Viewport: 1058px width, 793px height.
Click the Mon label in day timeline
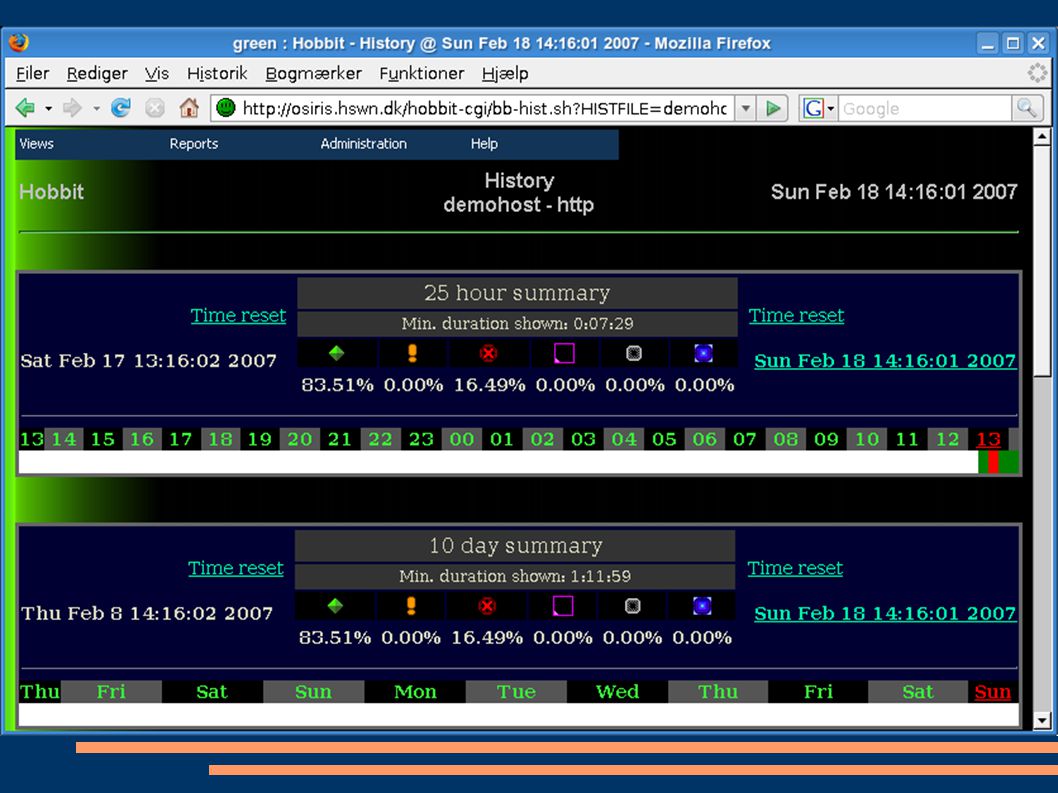tap(415, 692)
